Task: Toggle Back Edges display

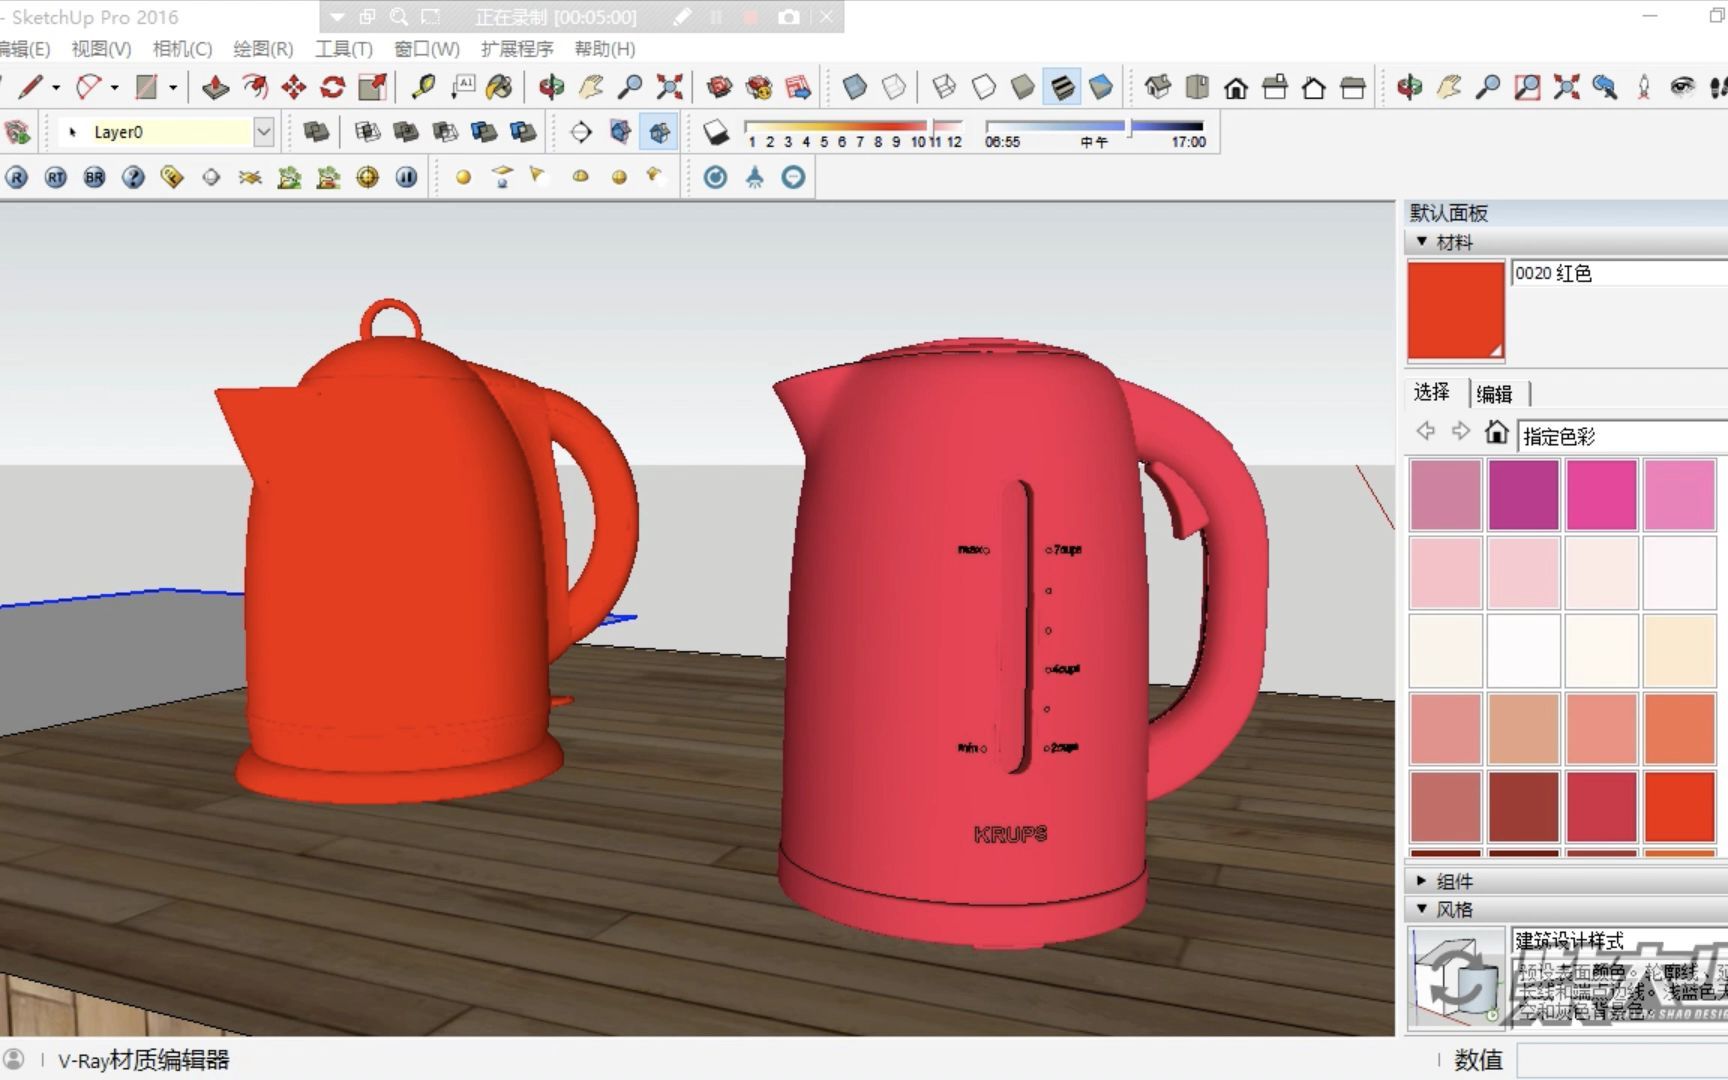Action: tap(894, 88)
